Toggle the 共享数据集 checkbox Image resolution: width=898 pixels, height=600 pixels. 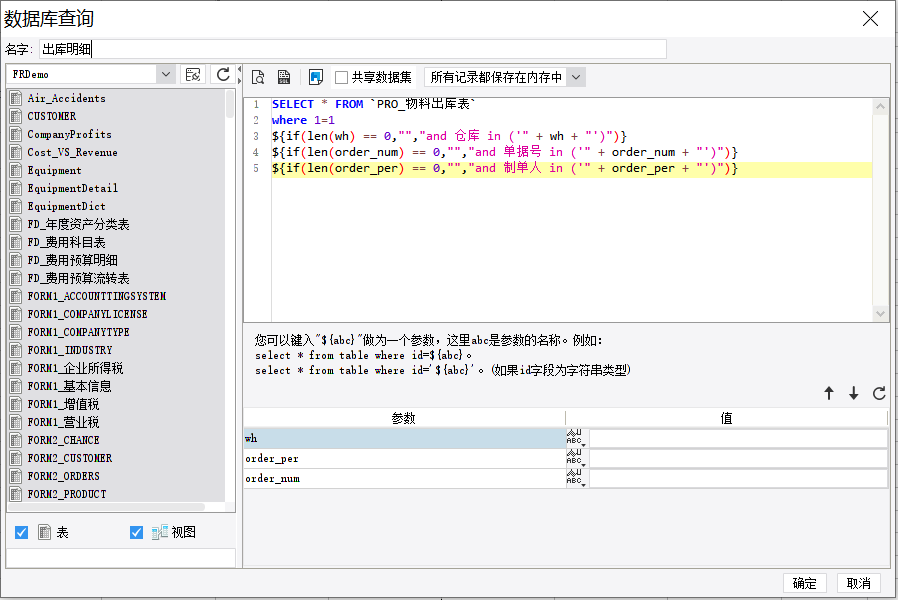[341, 77]
